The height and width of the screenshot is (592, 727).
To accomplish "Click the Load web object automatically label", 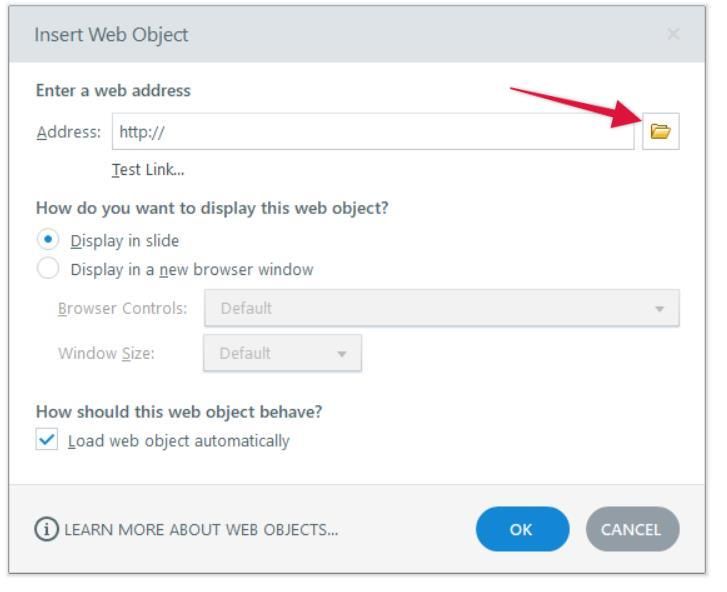I will click(178, 440).
